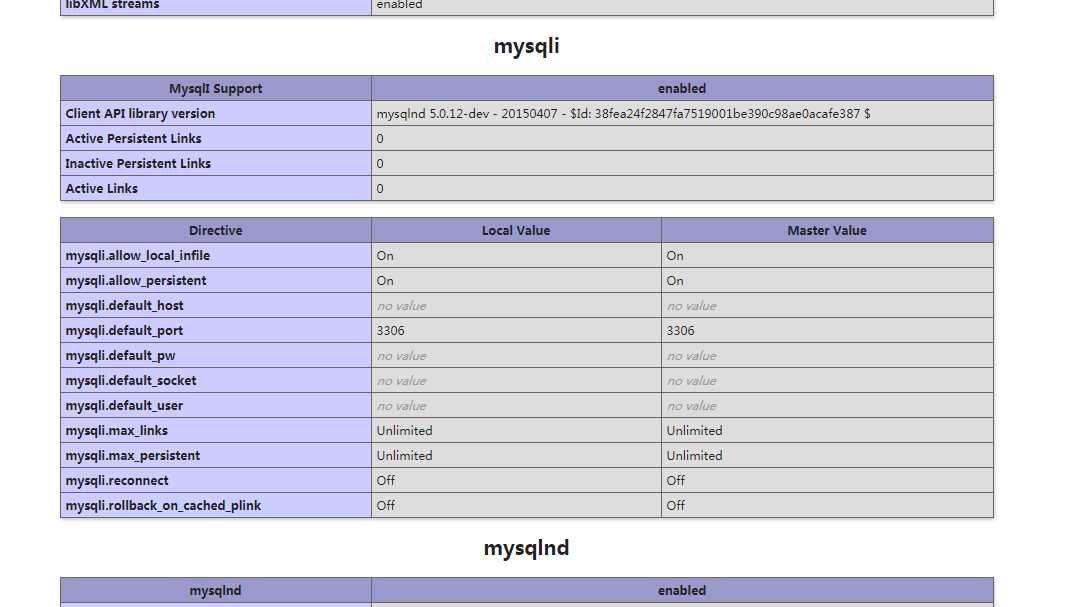This screenshot has height=607, width=1091.
Task: Select the mysqli.default_host directive
Action: click(x=125, y=306)
